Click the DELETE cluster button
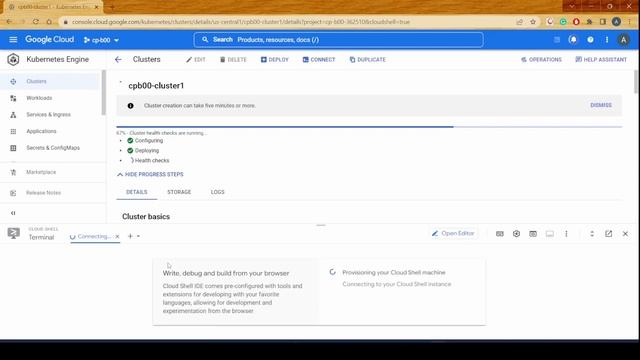The width and height of the screenshot is (640, 360). pyautogui.click(x=233, y=60)
